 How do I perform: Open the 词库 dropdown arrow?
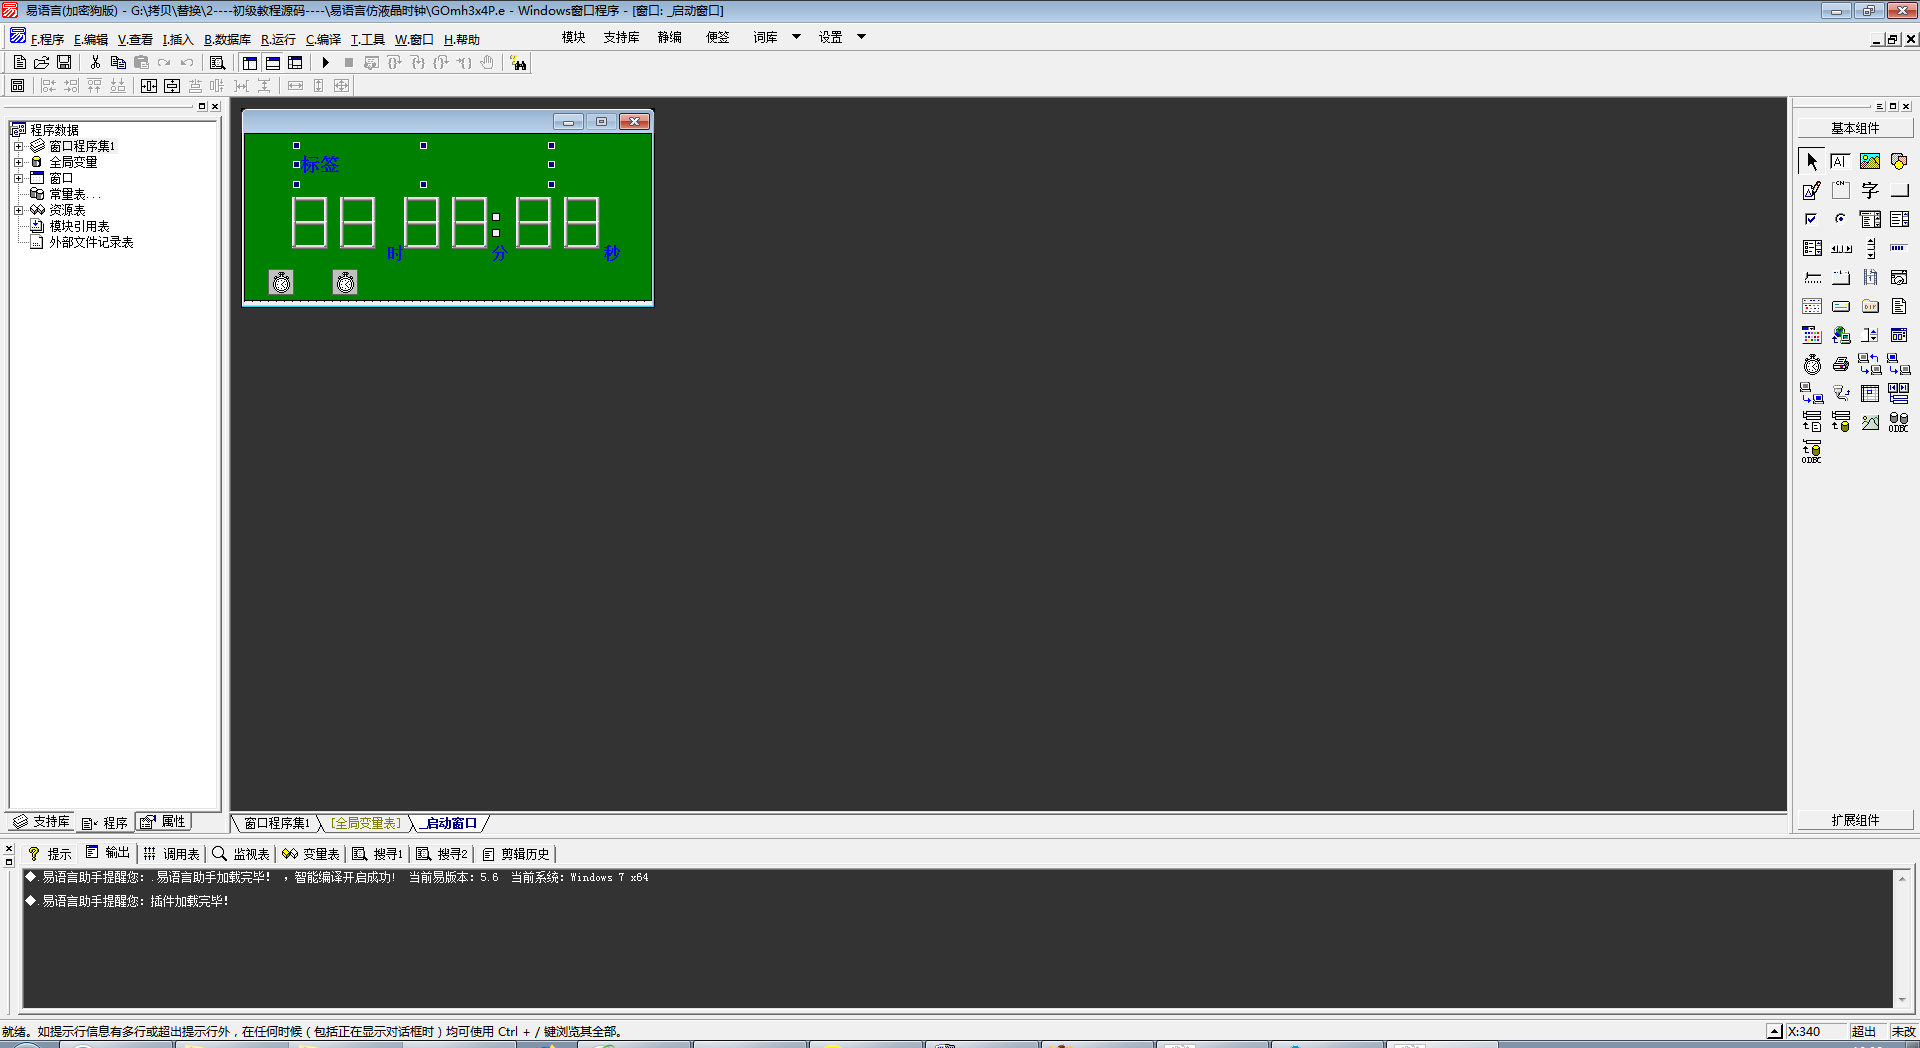(796, 37)
